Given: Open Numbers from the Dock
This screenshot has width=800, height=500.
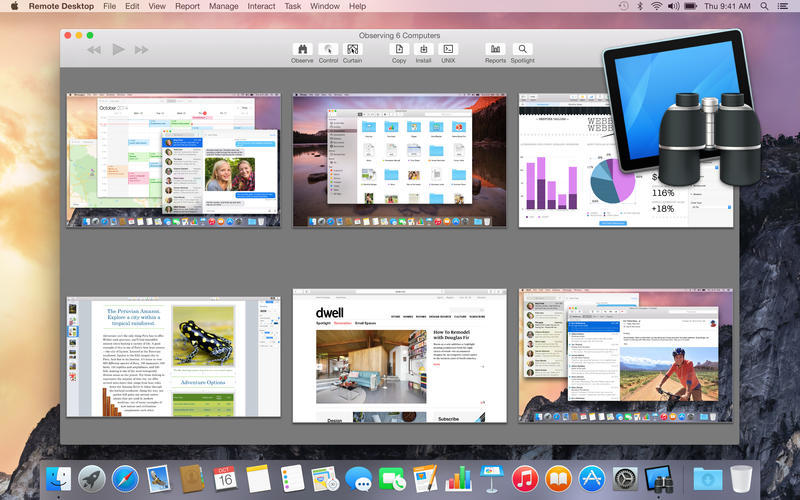Looking at the screenshot, I should pos(458,479).
